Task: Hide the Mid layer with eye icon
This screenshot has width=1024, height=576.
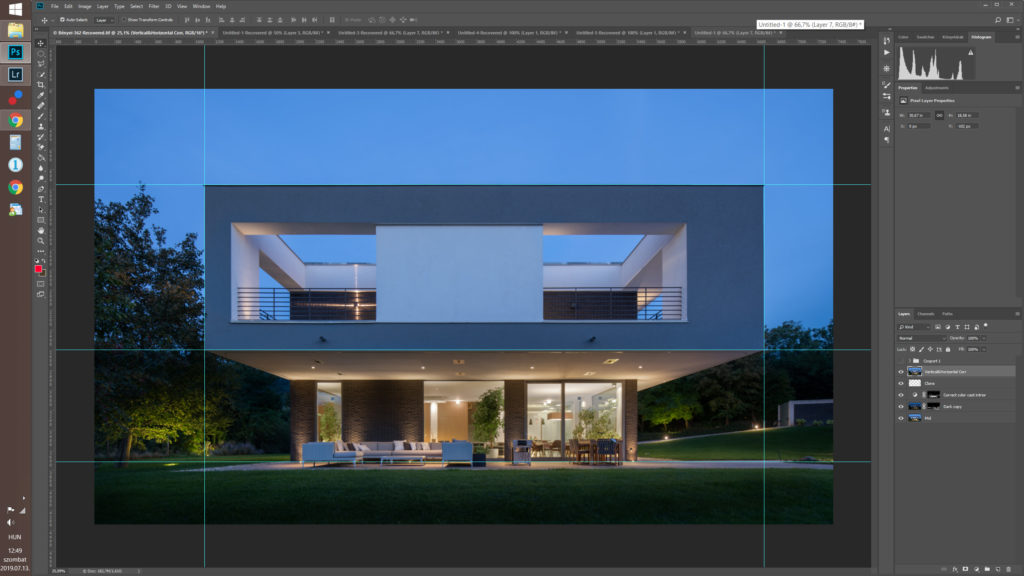Action: pyautogui.click(x=901, y=417)
